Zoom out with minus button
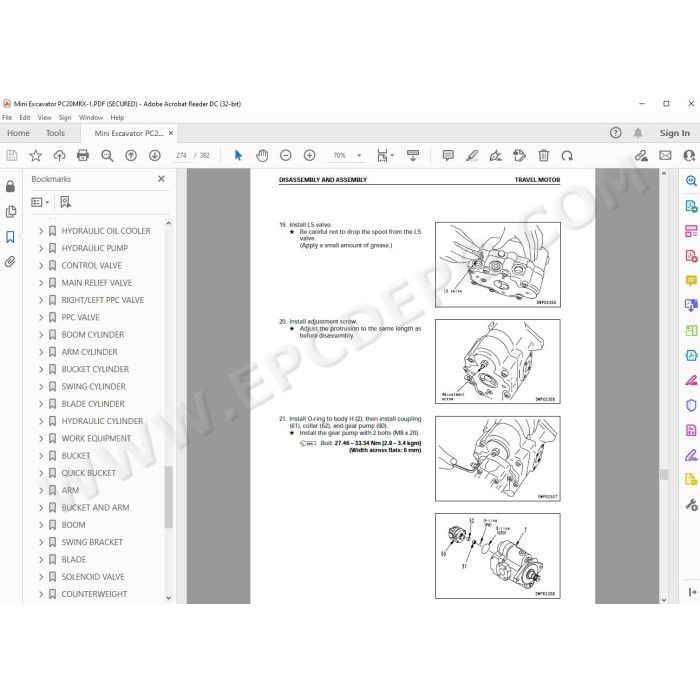Viewport: 700px width, 700px height. point(286,155)
